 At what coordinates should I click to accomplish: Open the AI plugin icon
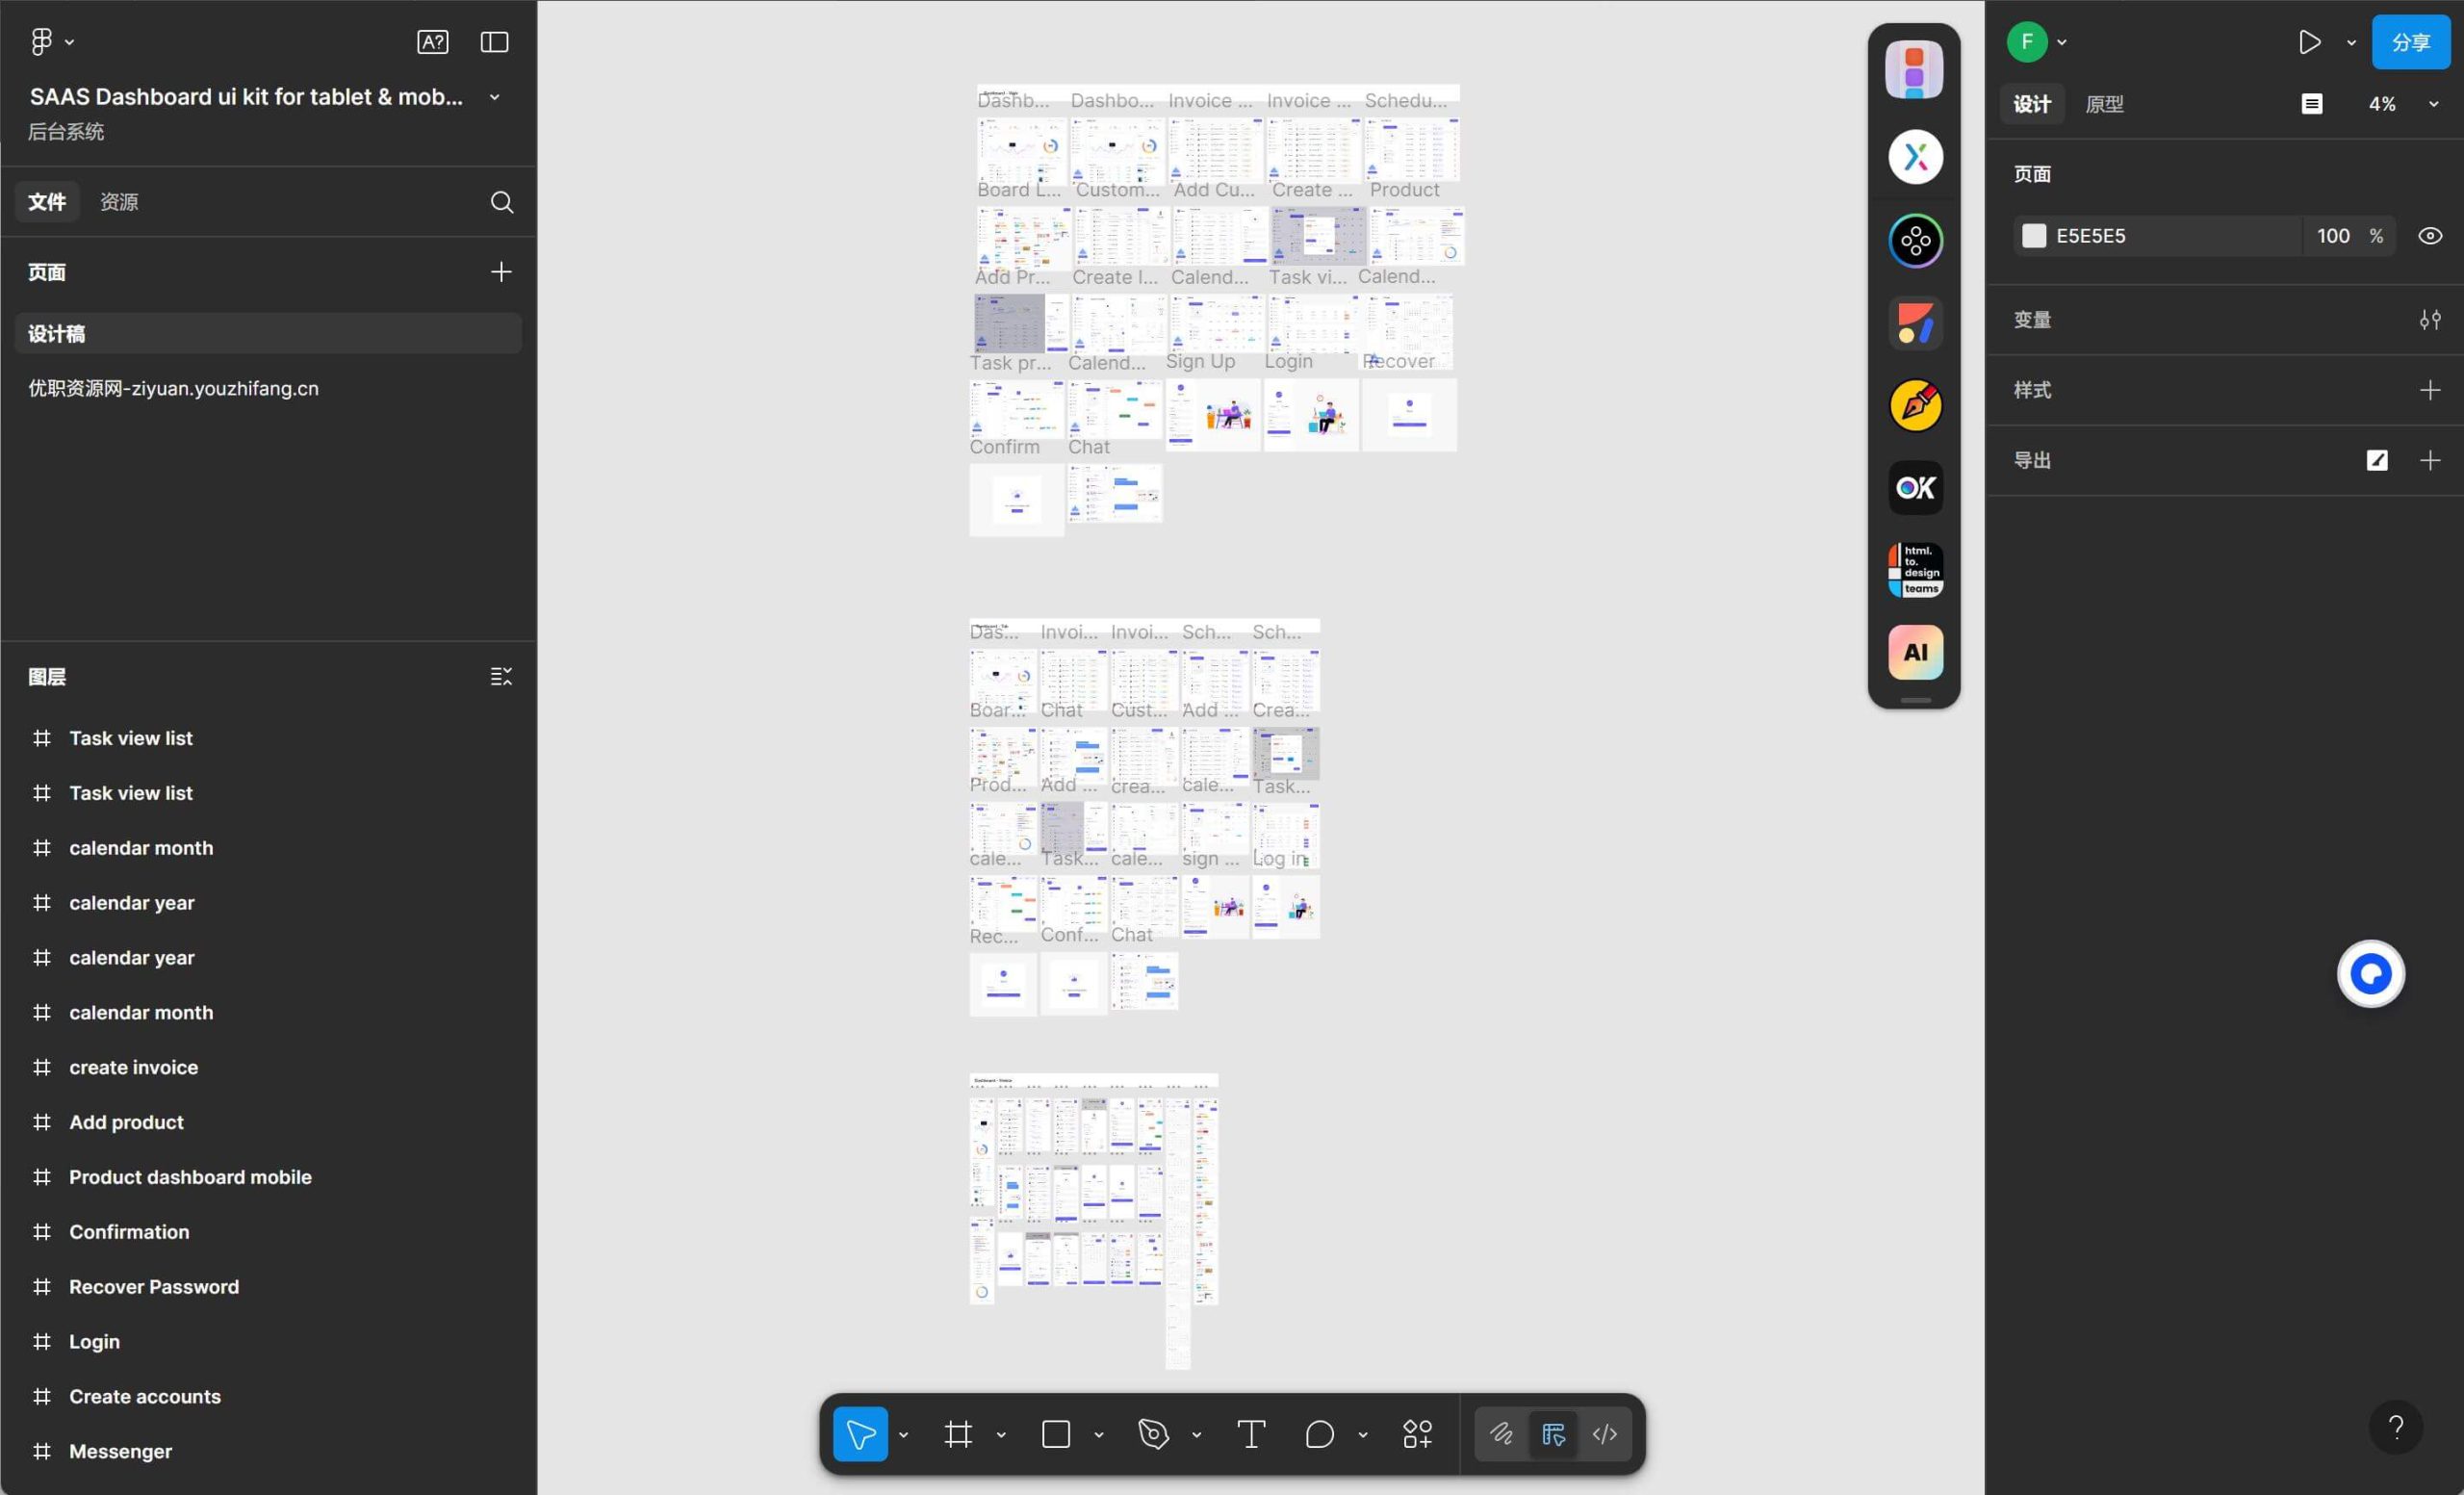point(1915,652)
